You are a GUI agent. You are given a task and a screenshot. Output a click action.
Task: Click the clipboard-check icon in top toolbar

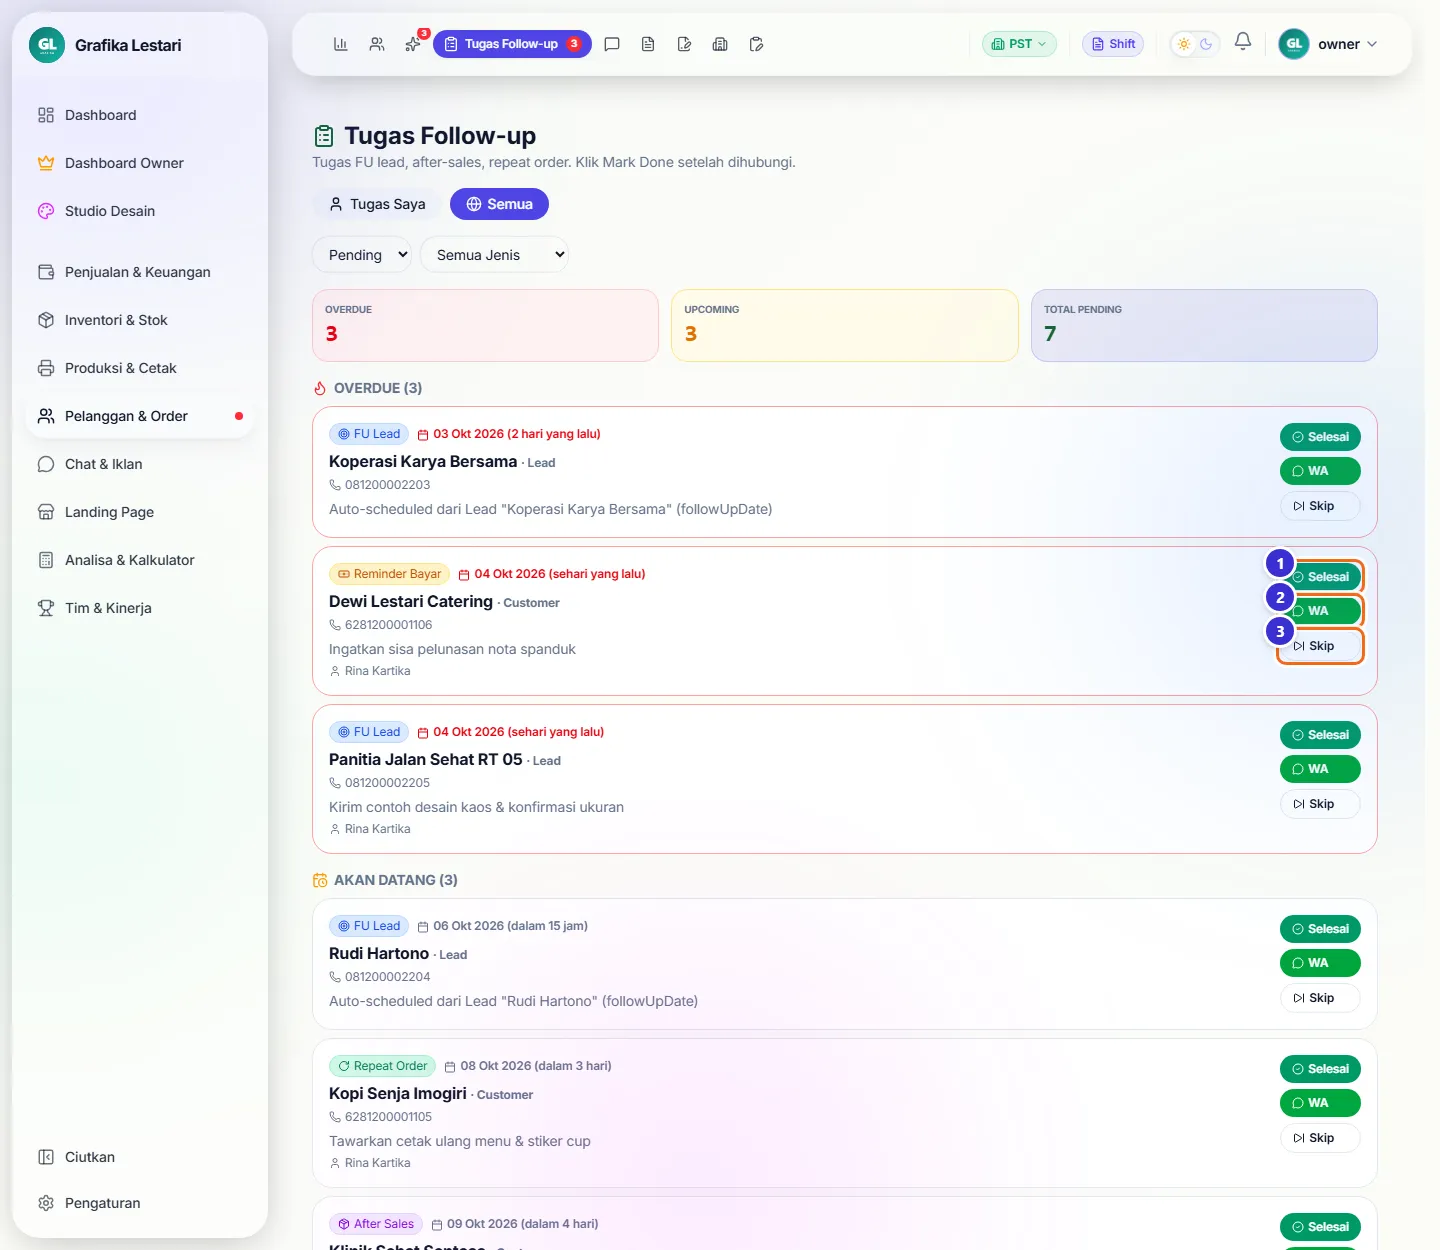[x=756, y=44]
